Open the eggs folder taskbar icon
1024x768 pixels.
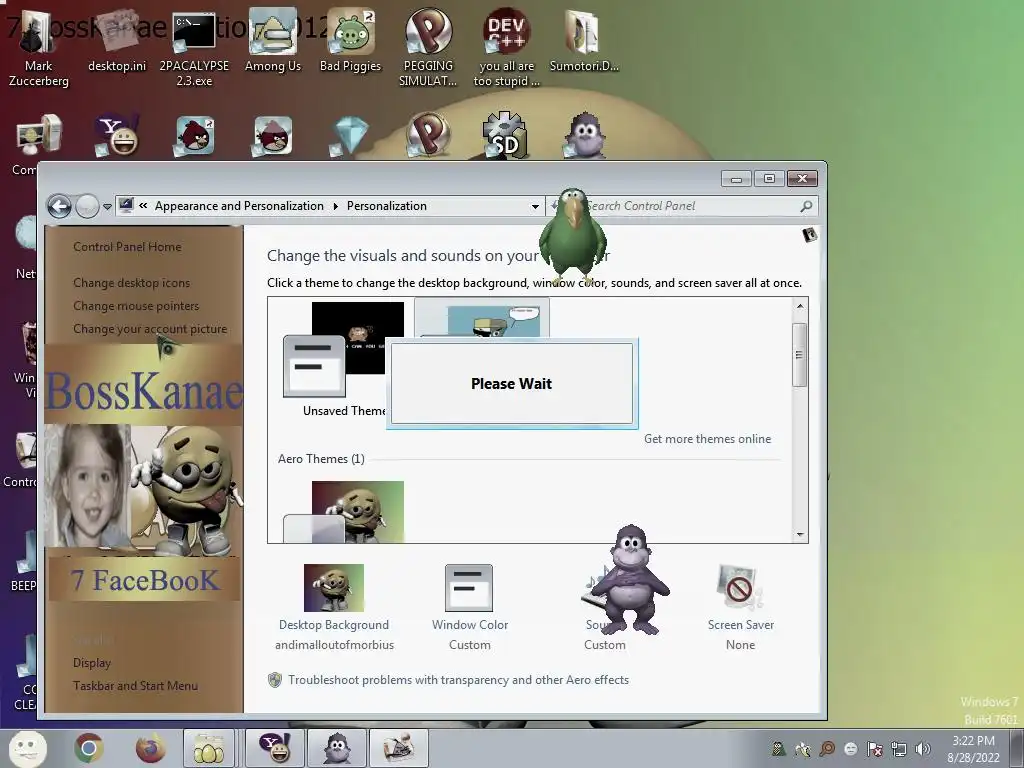coord(209,748)
